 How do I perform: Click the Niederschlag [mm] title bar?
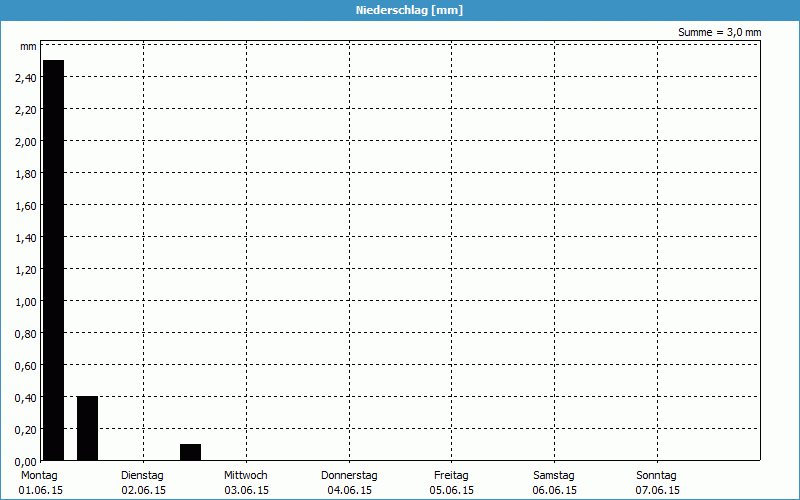tap(400, 10)
